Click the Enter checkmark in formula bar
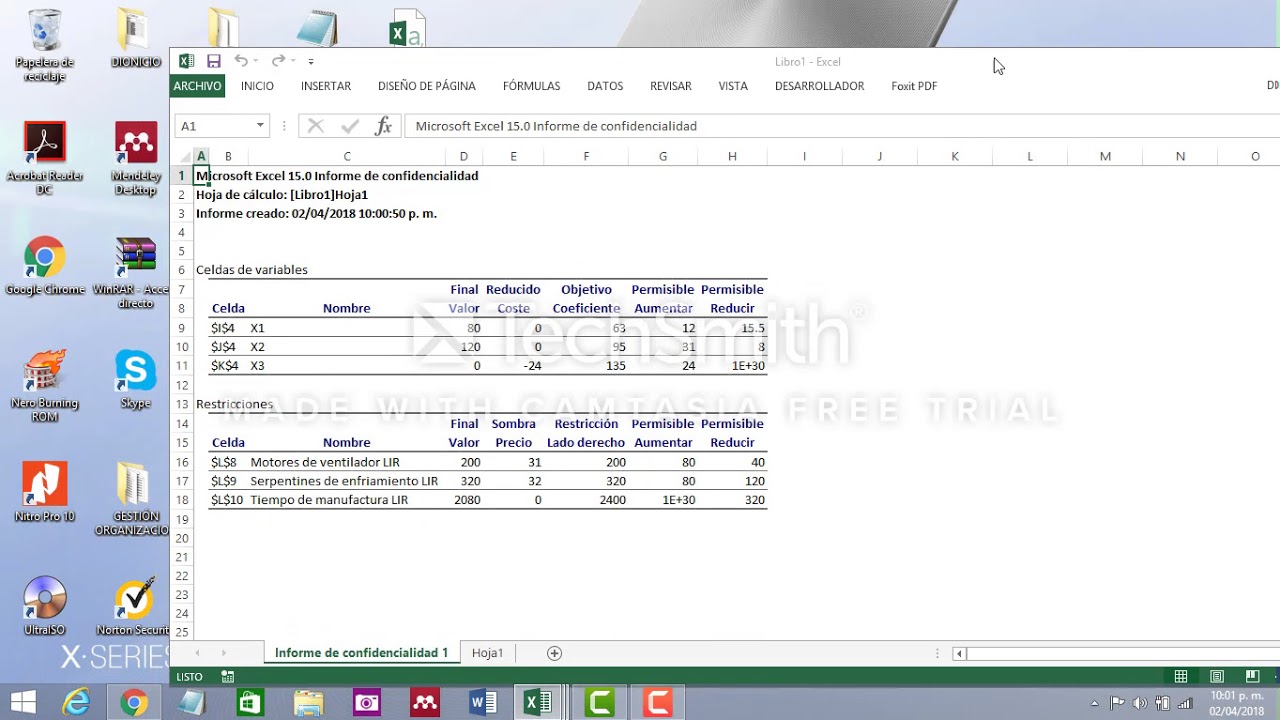1280x720 pixels. [350, 126]
